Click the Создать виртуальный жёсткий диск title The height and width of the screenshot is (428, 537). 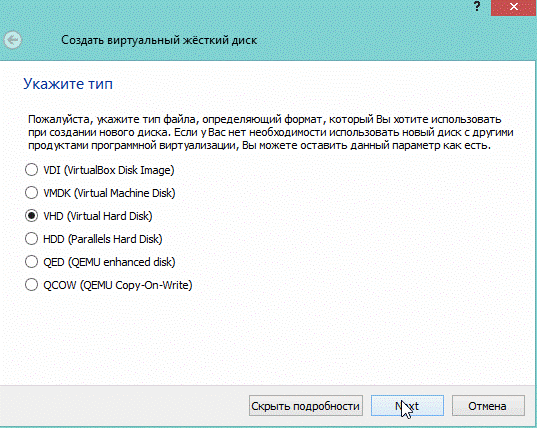[x=159, y=40]
